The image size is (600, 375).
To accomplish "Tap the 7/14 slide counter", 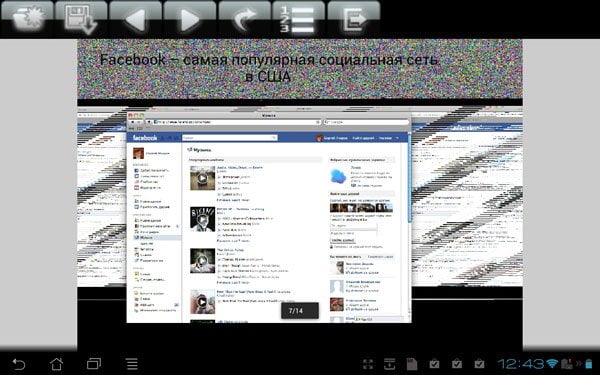I will (x=300, y=311).
